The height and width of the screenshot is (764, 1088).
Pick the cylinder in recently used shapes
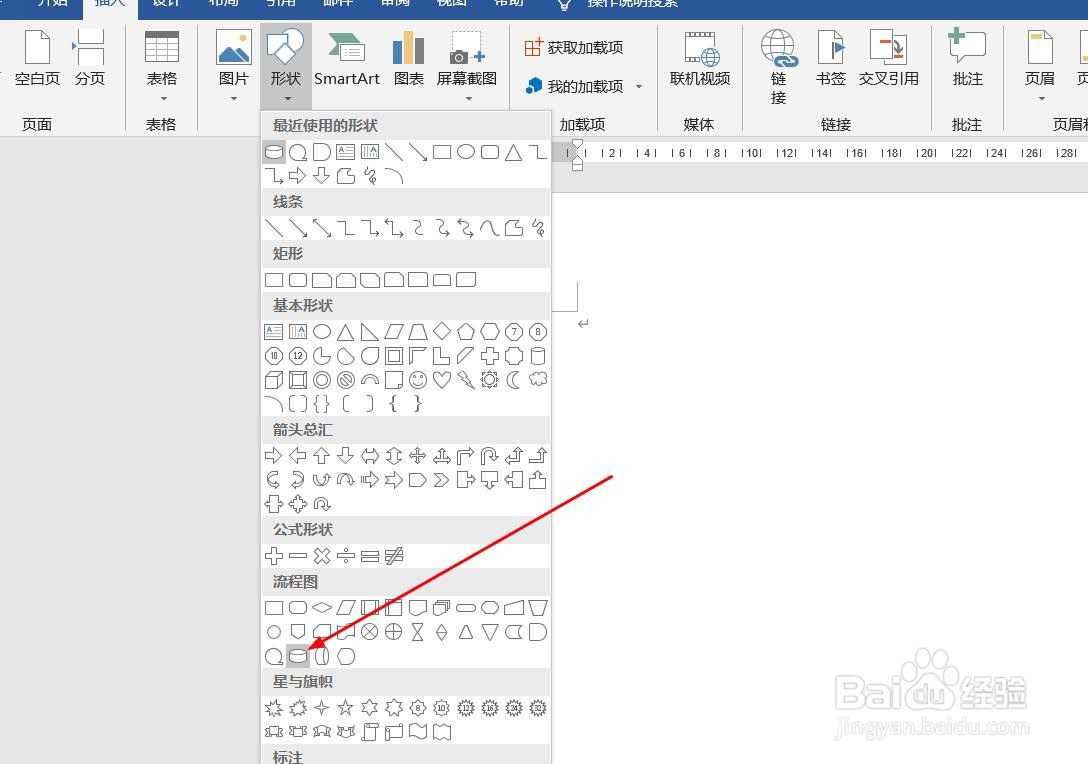pos(274,152)
